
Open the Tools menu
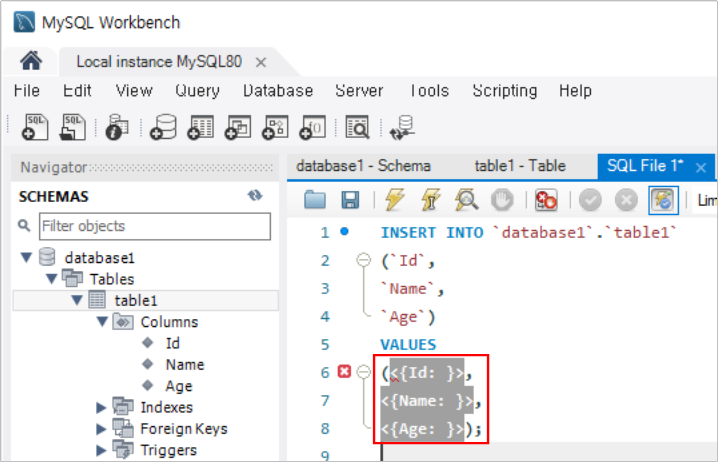(x=429, y=91)
